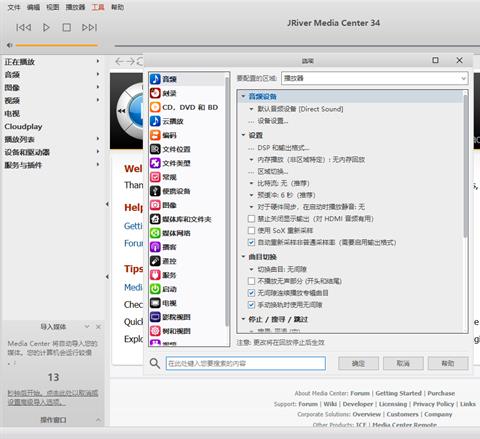This screenshot has width=480, height=439.
Task: Expand 播放列表 in the left tree
Action: 98,139
